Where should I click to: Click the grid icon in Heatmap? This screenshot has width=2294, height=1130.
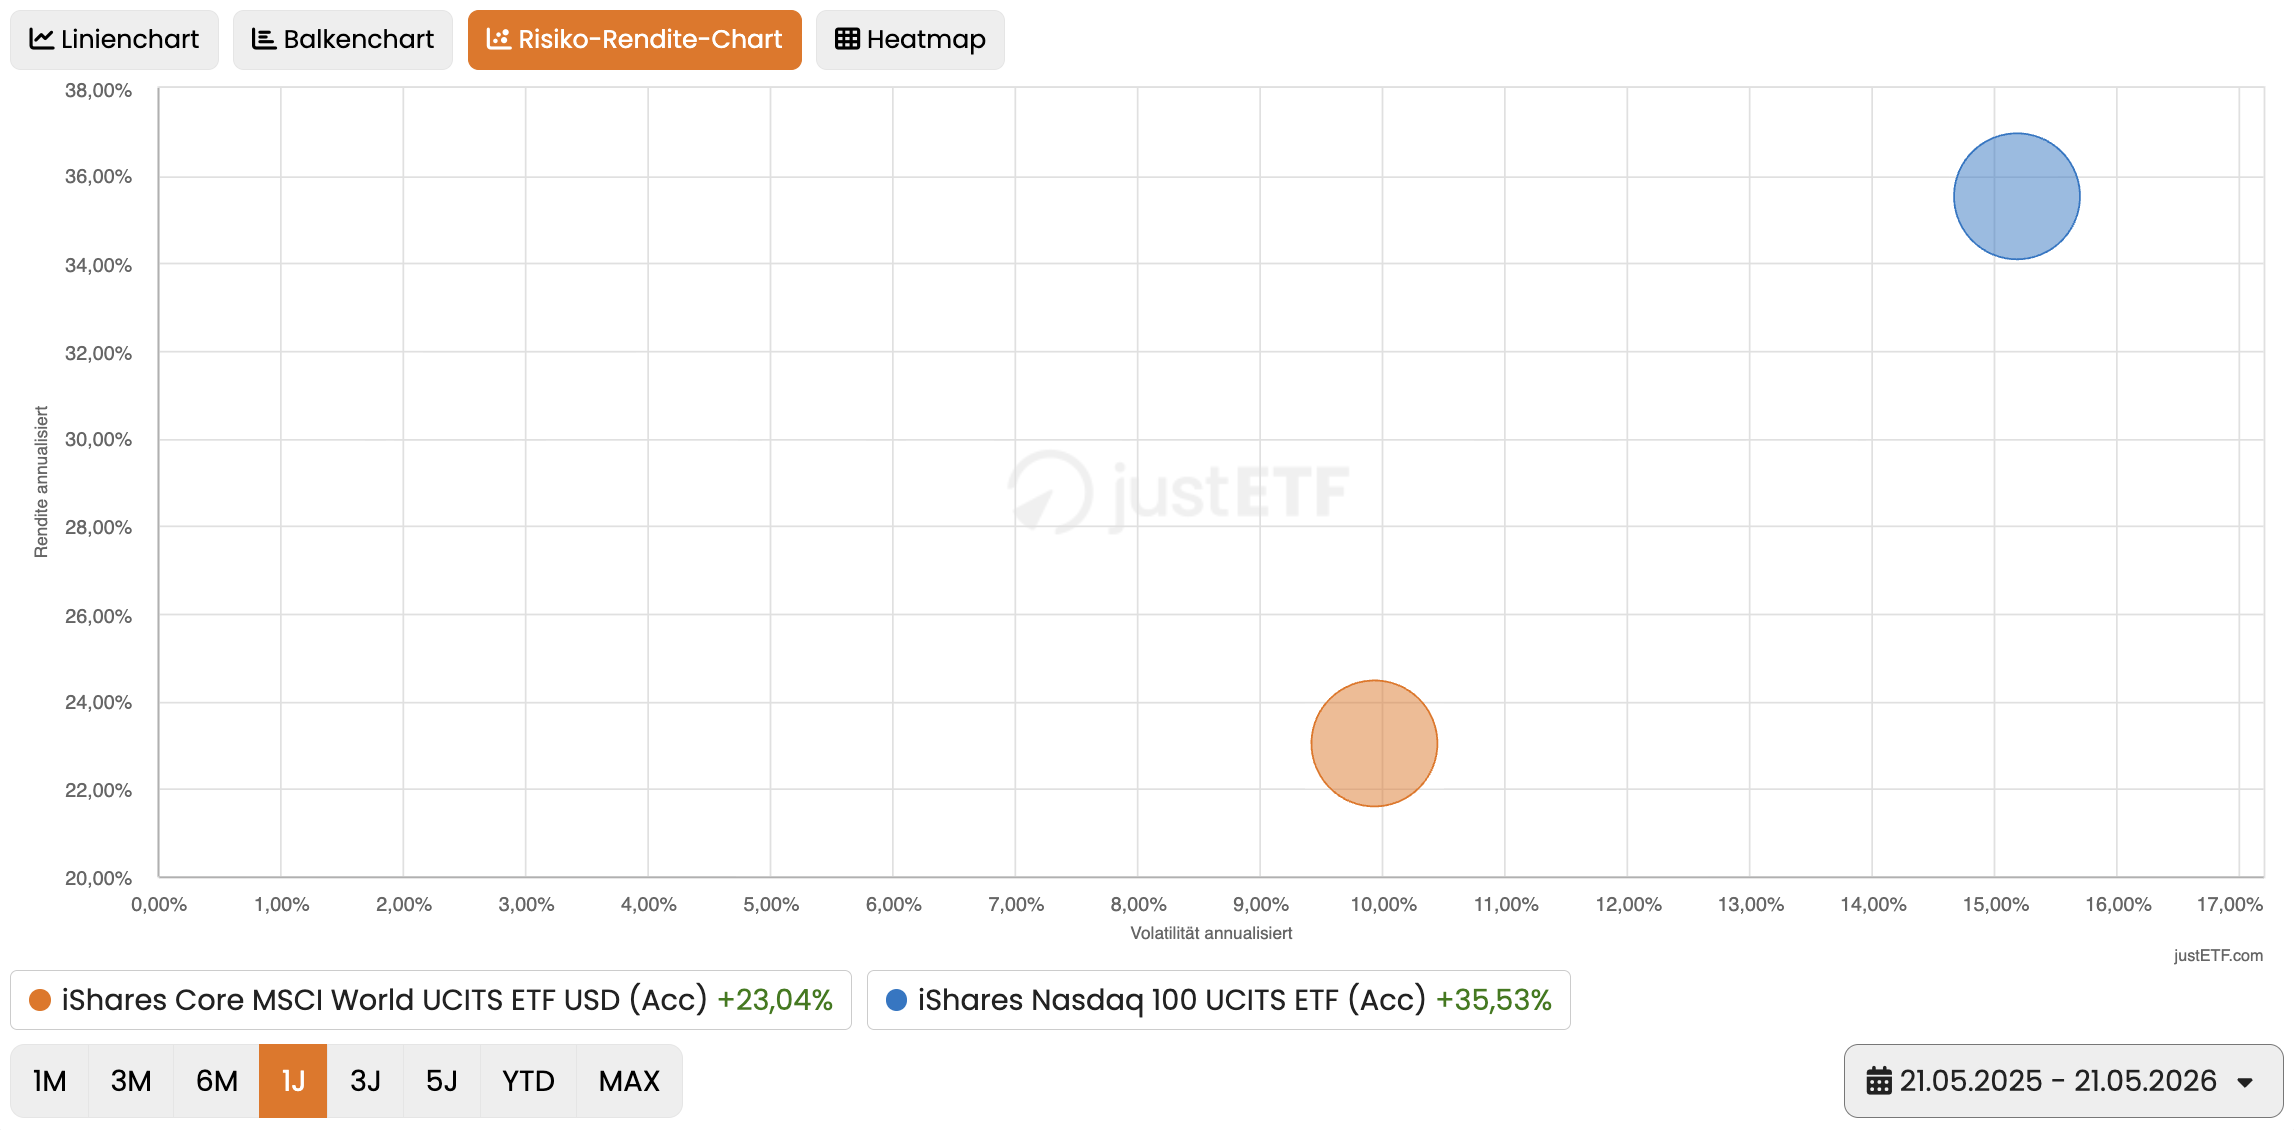coord(847,39)
